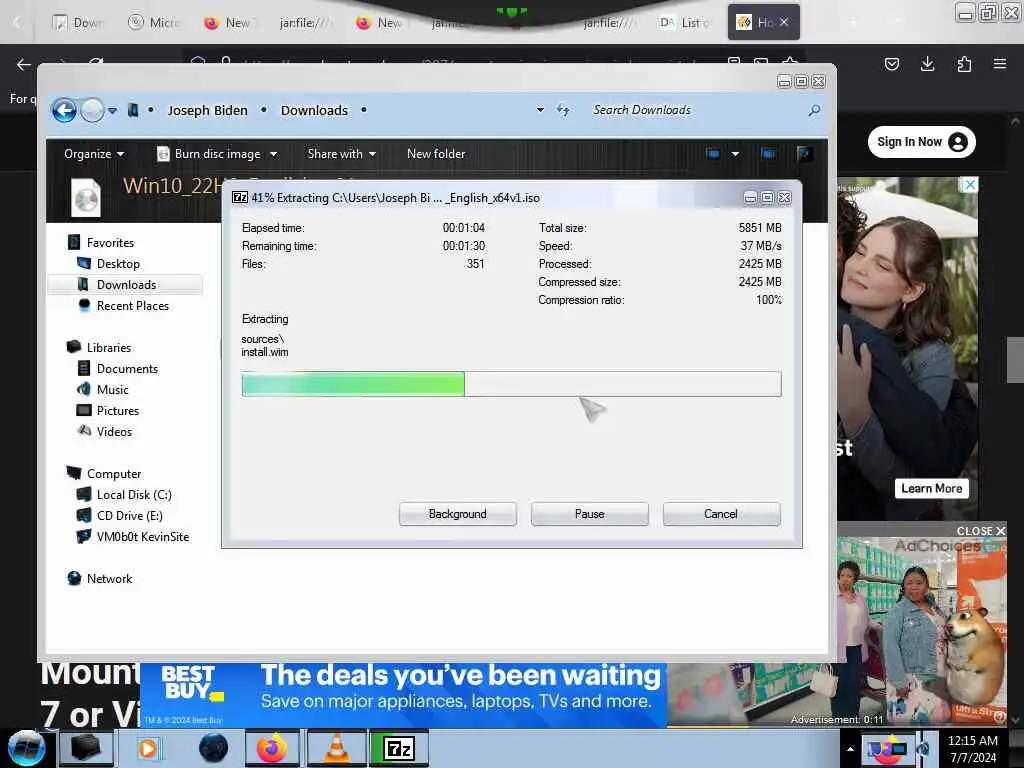Switch to the List browser tab
1024x768 pixels.
coord(684,22)
